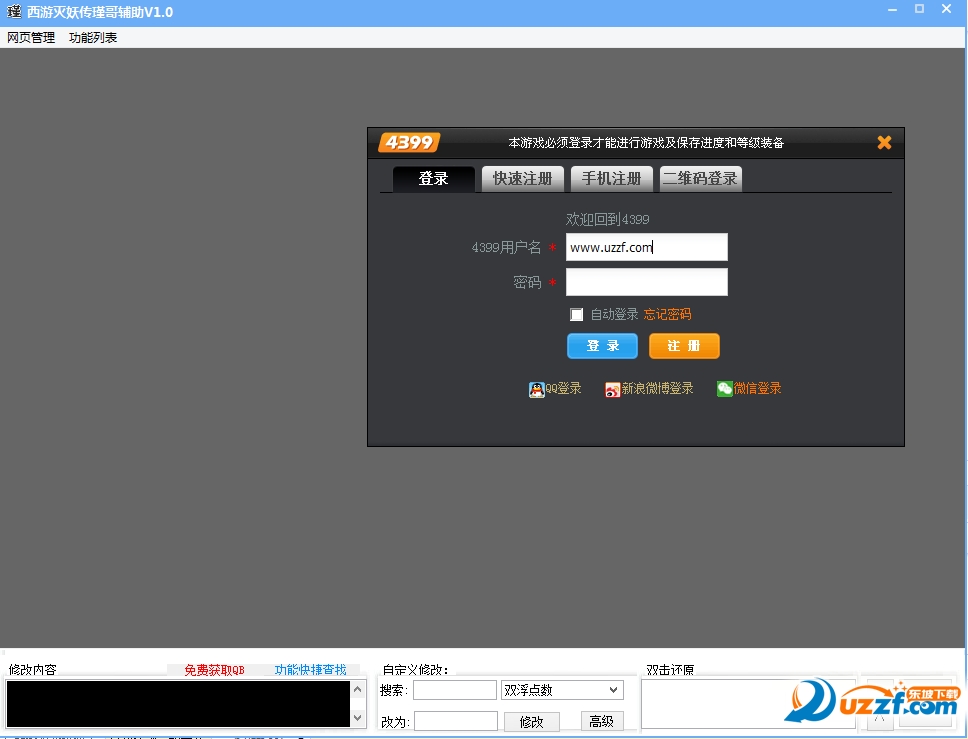Open the 新浪微博登录 link

(657, 388)
